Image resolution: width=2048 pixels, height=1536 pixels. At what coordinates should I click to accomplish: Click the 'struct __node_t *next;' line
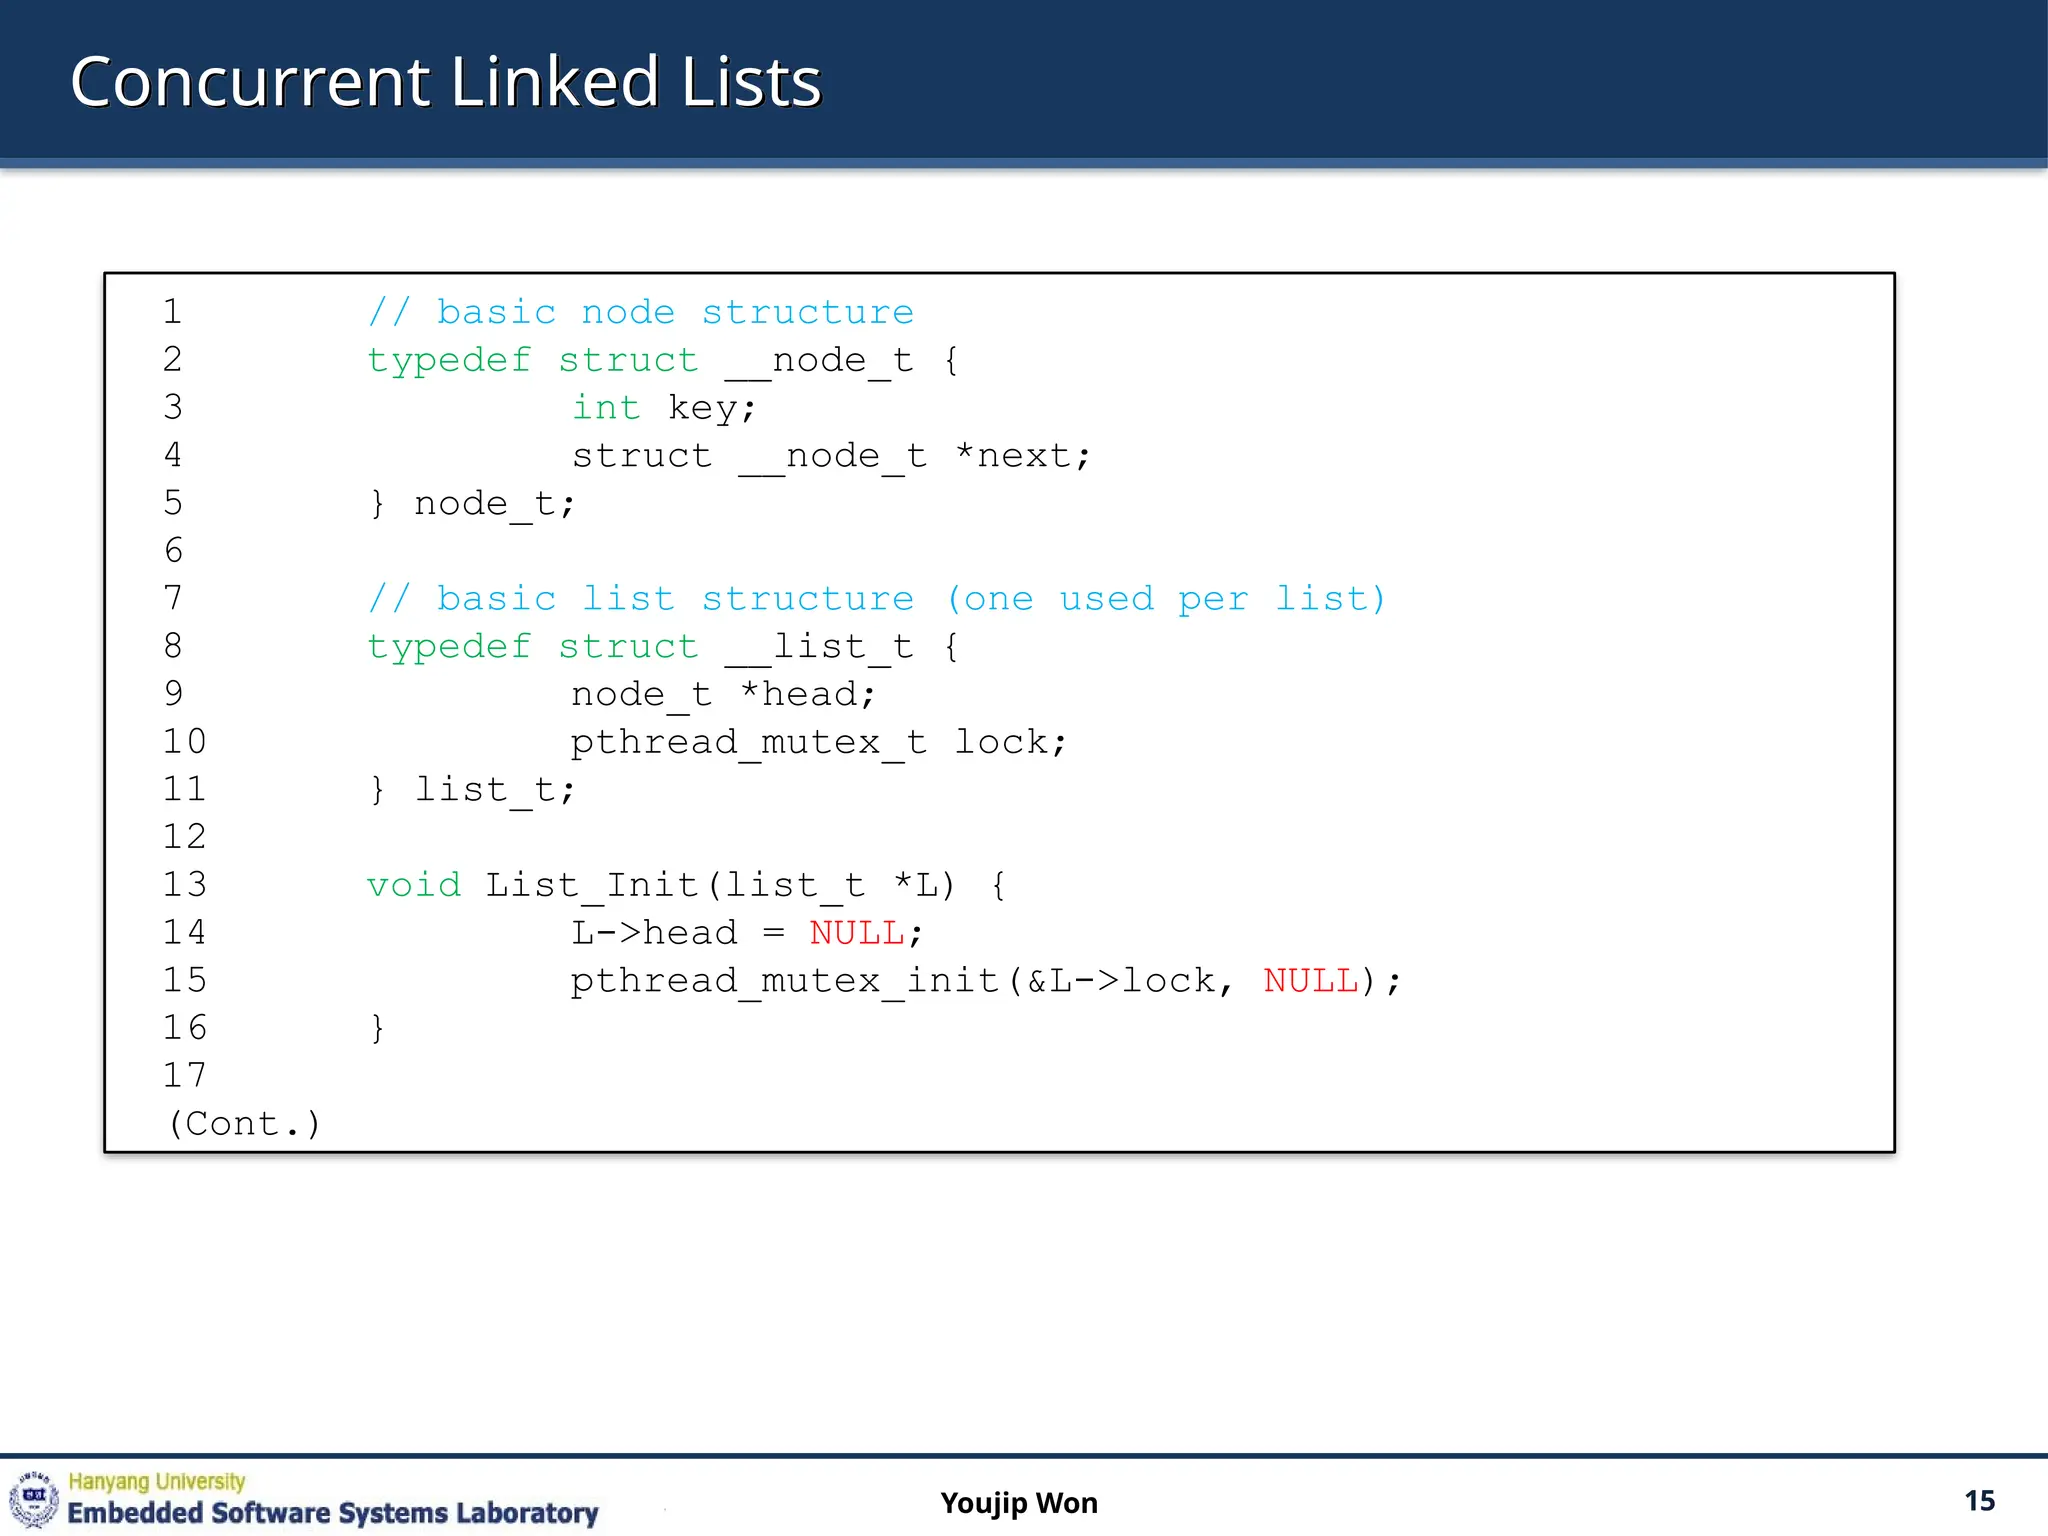tap(830, 456)
